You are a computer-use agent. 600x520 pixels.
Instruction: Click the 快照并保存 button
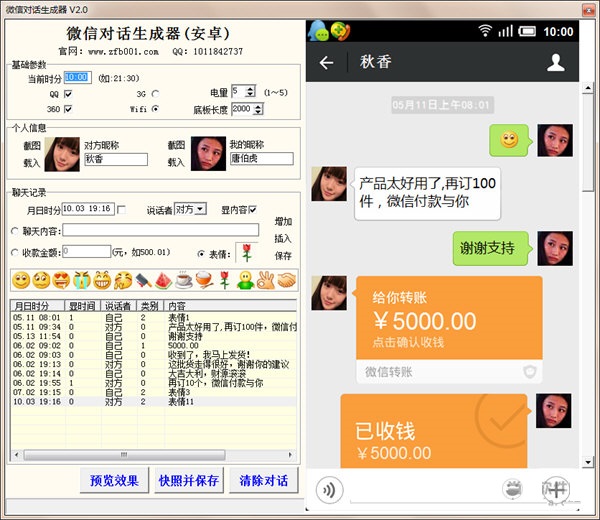(x=189, y=480)
